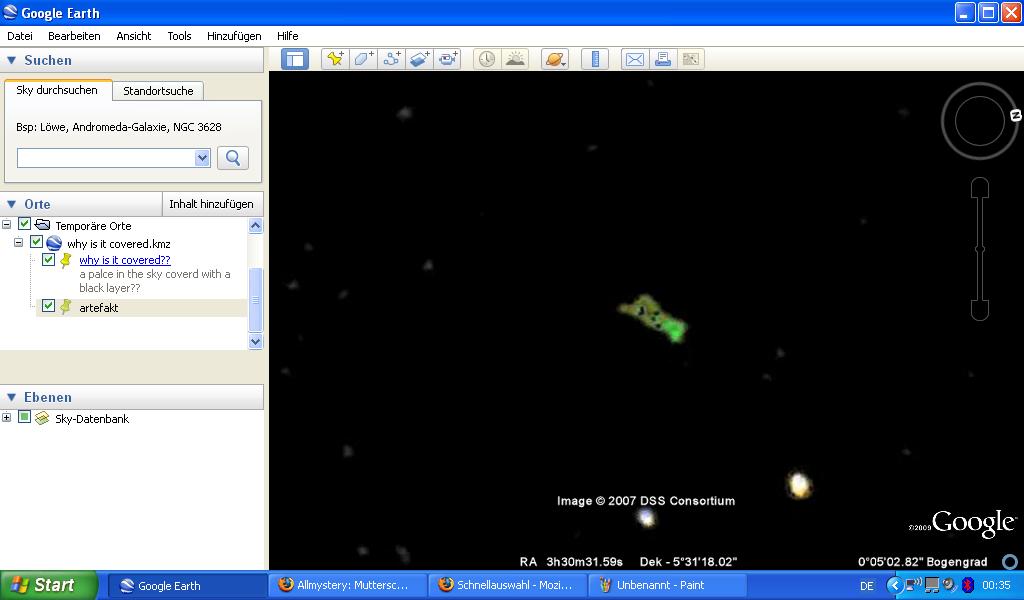
Task: Open the Windows Start menu
Action: [x=48, y=585]
